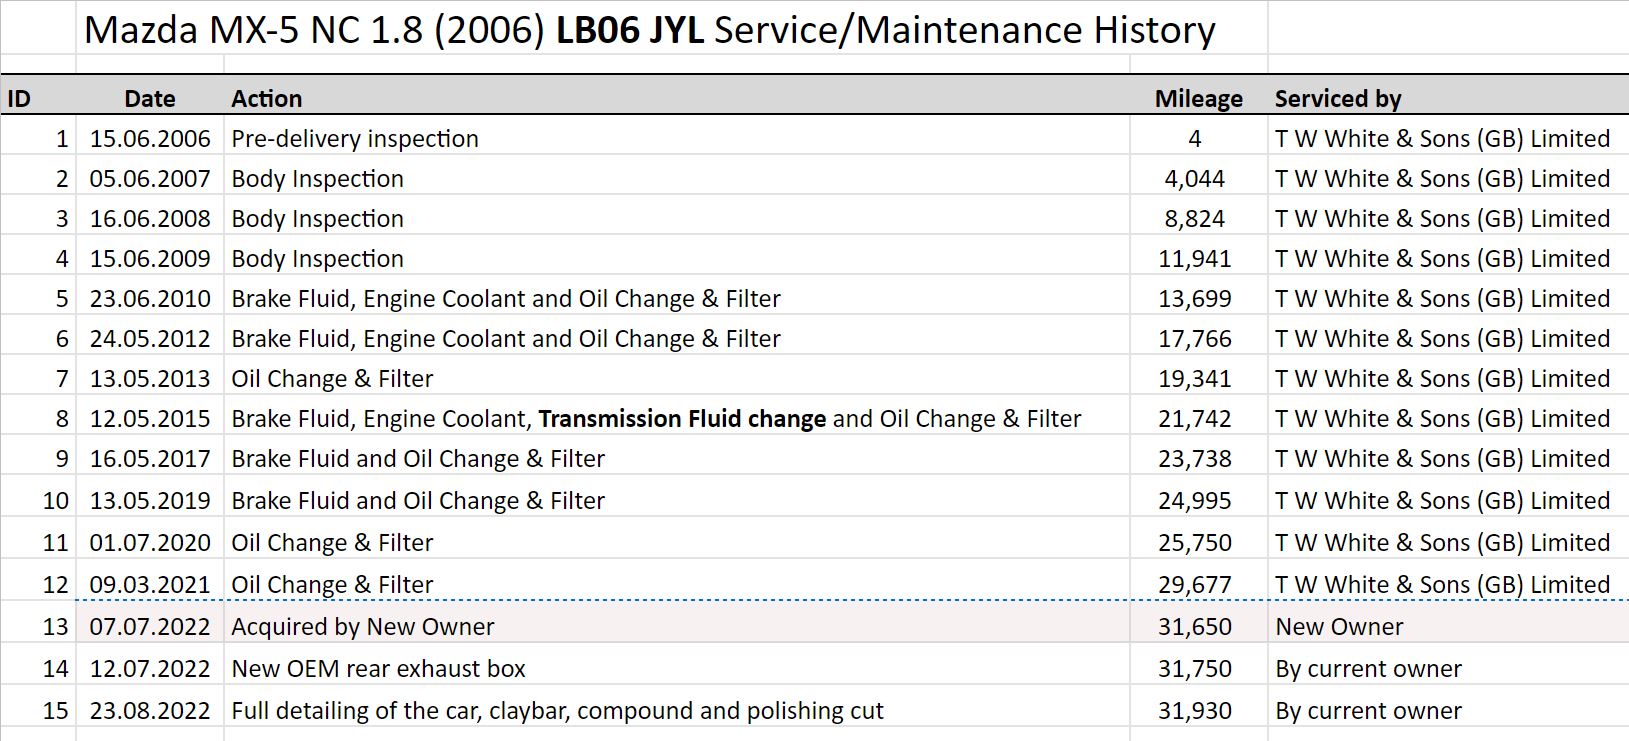Select 'Body Inspection' in row 4
The image size is (1629, 741).
point(677,258)
